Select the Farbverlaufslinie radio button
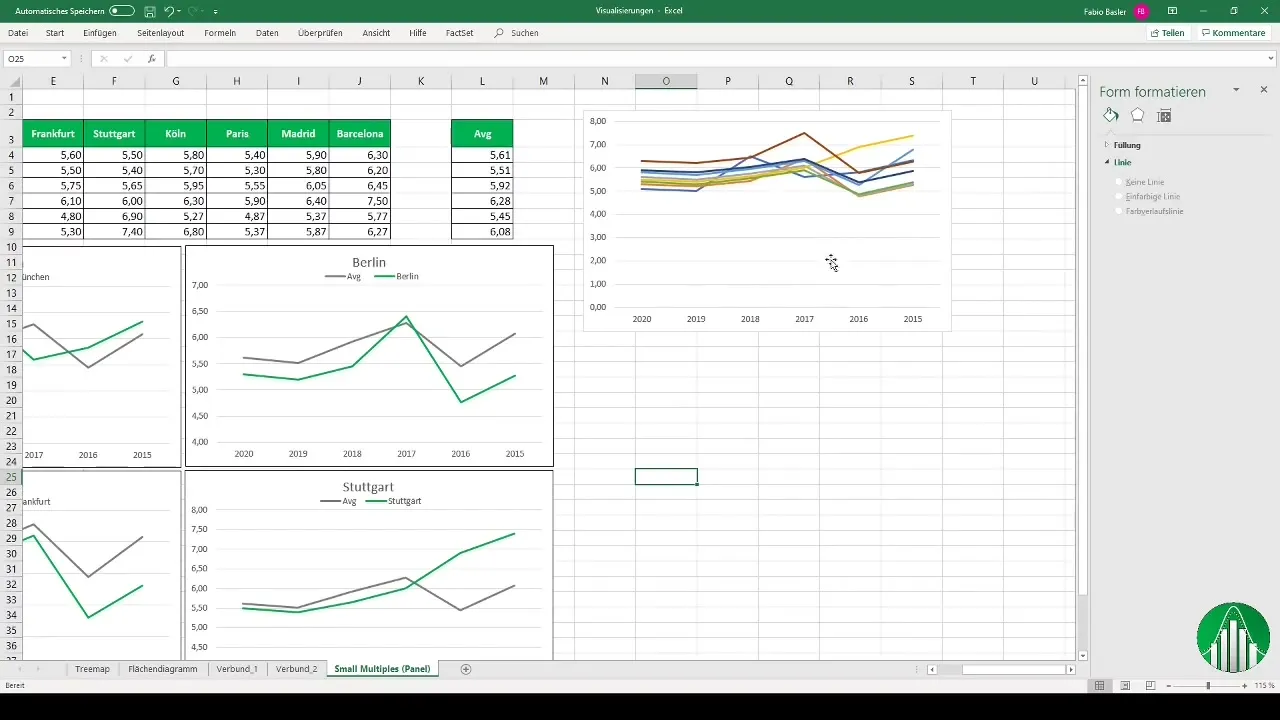Viewport: 1280px width, 720px height. (x=1118, y=212)
